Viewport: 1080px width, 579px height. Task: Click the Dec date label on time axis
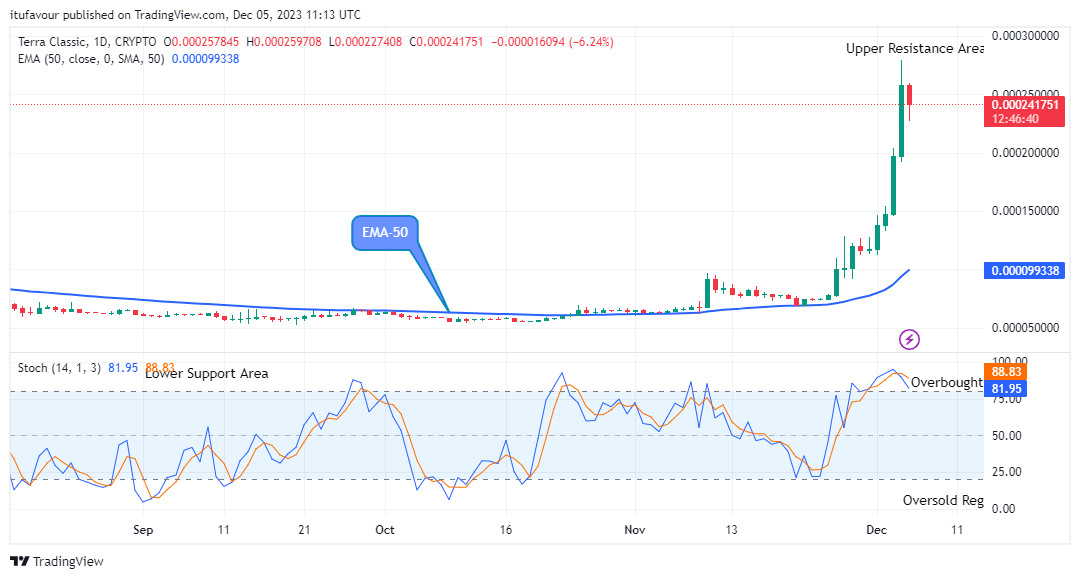tap(876, 529)
